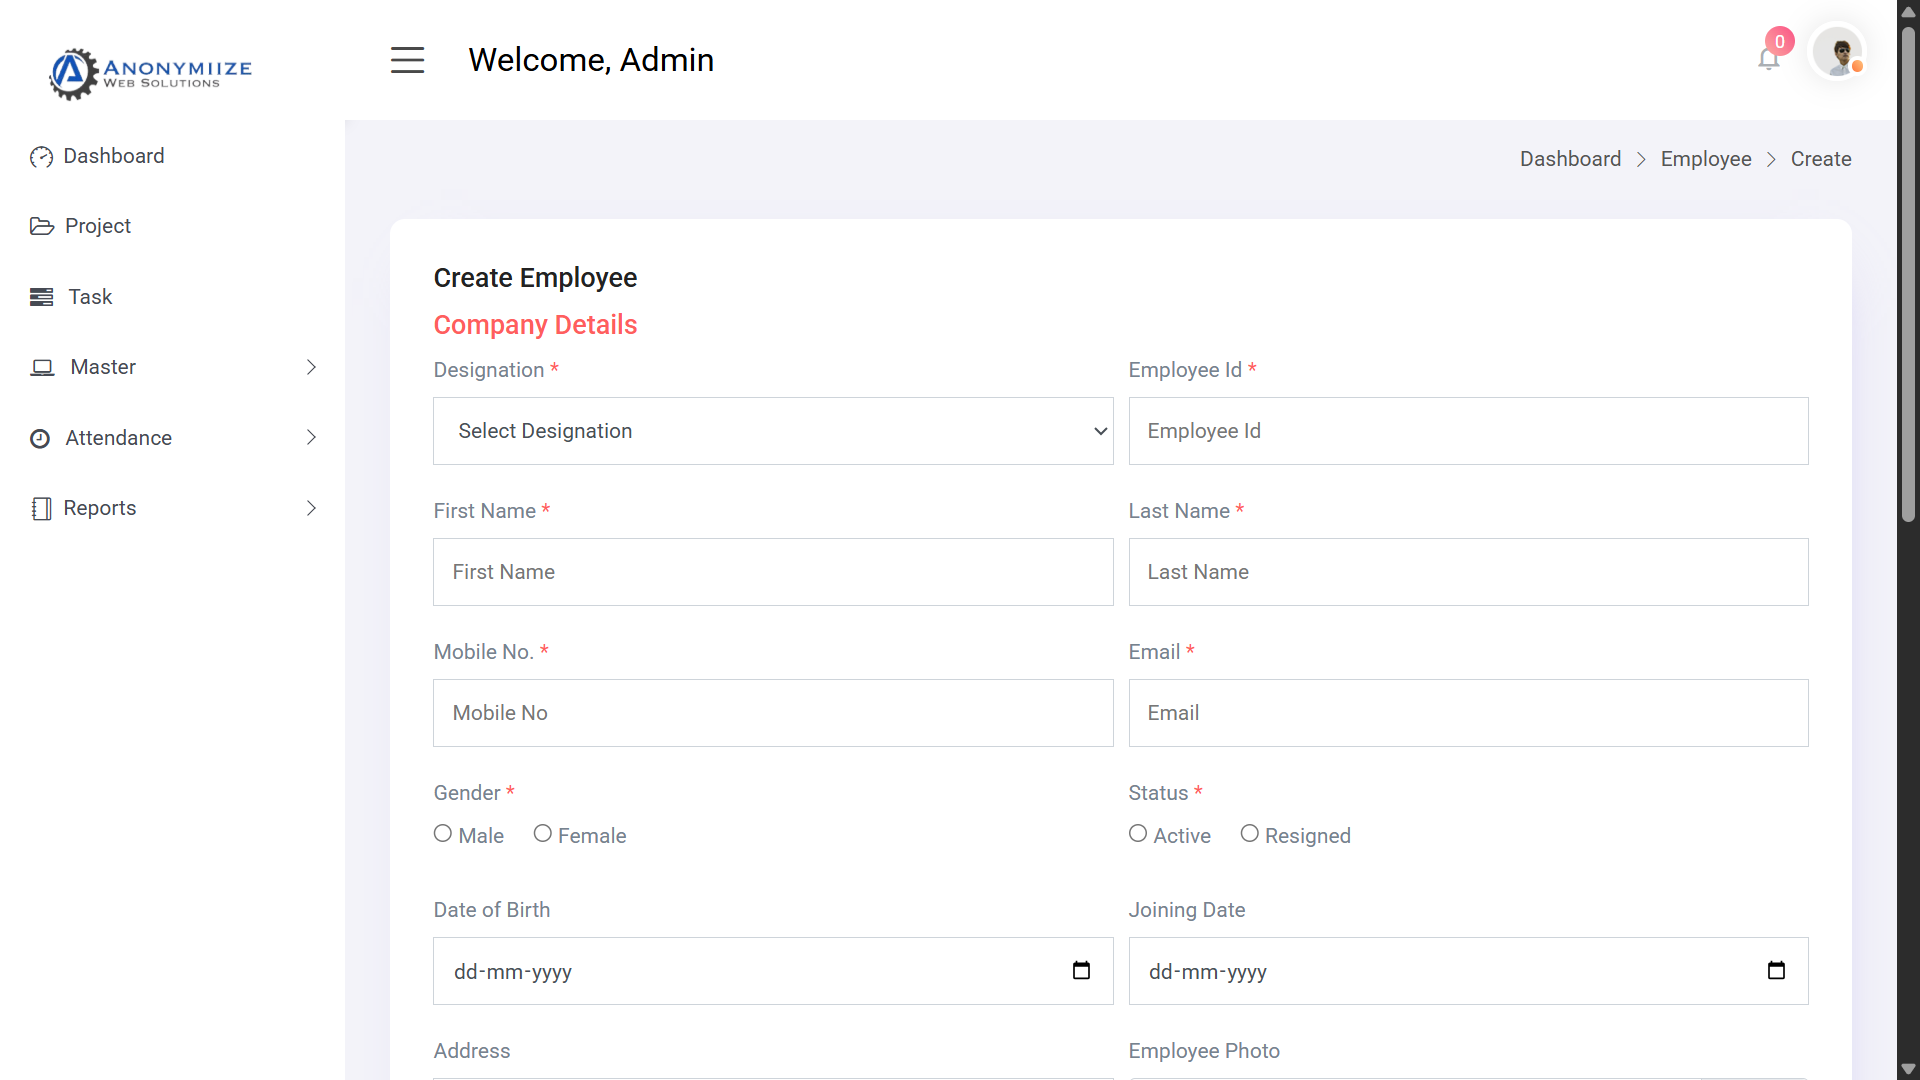The image size is (1920, 1080).
Task: Click the Reports notebook icon in sidebar
Action: pos(41,509)
